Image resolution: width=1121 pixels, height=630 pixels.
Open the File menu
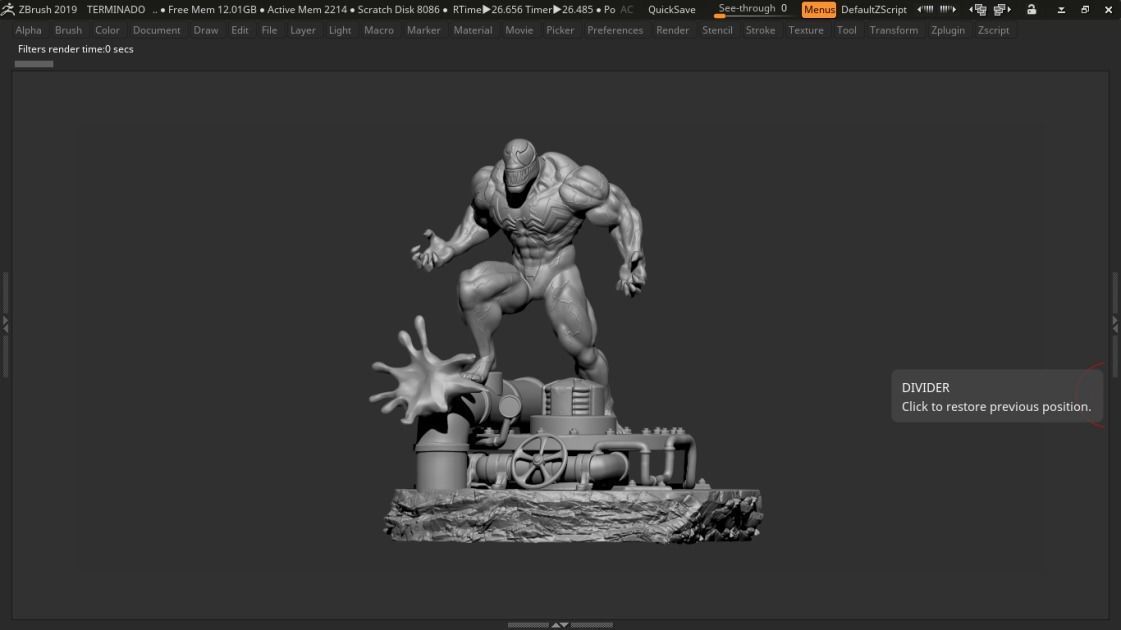point(269,30)
